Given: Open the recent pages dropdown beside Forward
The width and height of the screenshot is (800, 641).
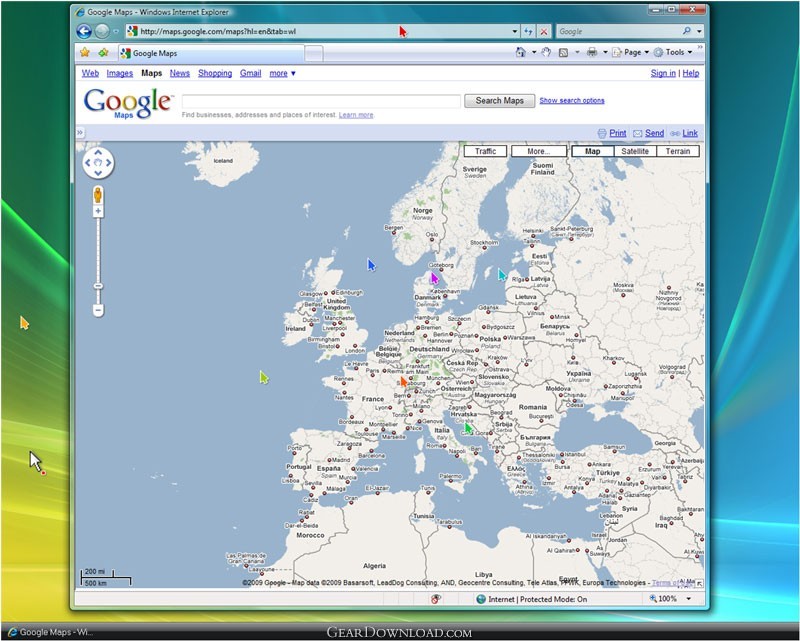Looking at the screenshot, I should click(x=116, y=32).
